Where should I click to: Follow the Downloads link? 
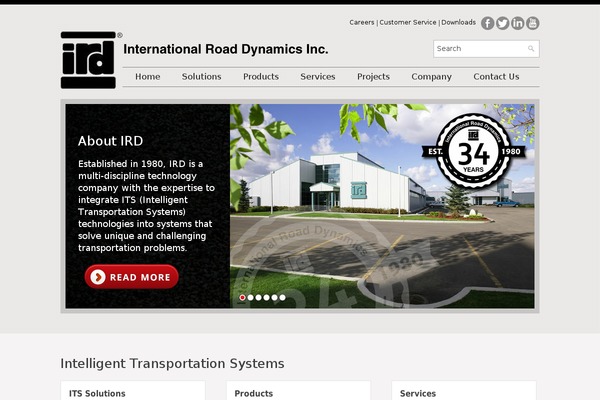point(458,22)
